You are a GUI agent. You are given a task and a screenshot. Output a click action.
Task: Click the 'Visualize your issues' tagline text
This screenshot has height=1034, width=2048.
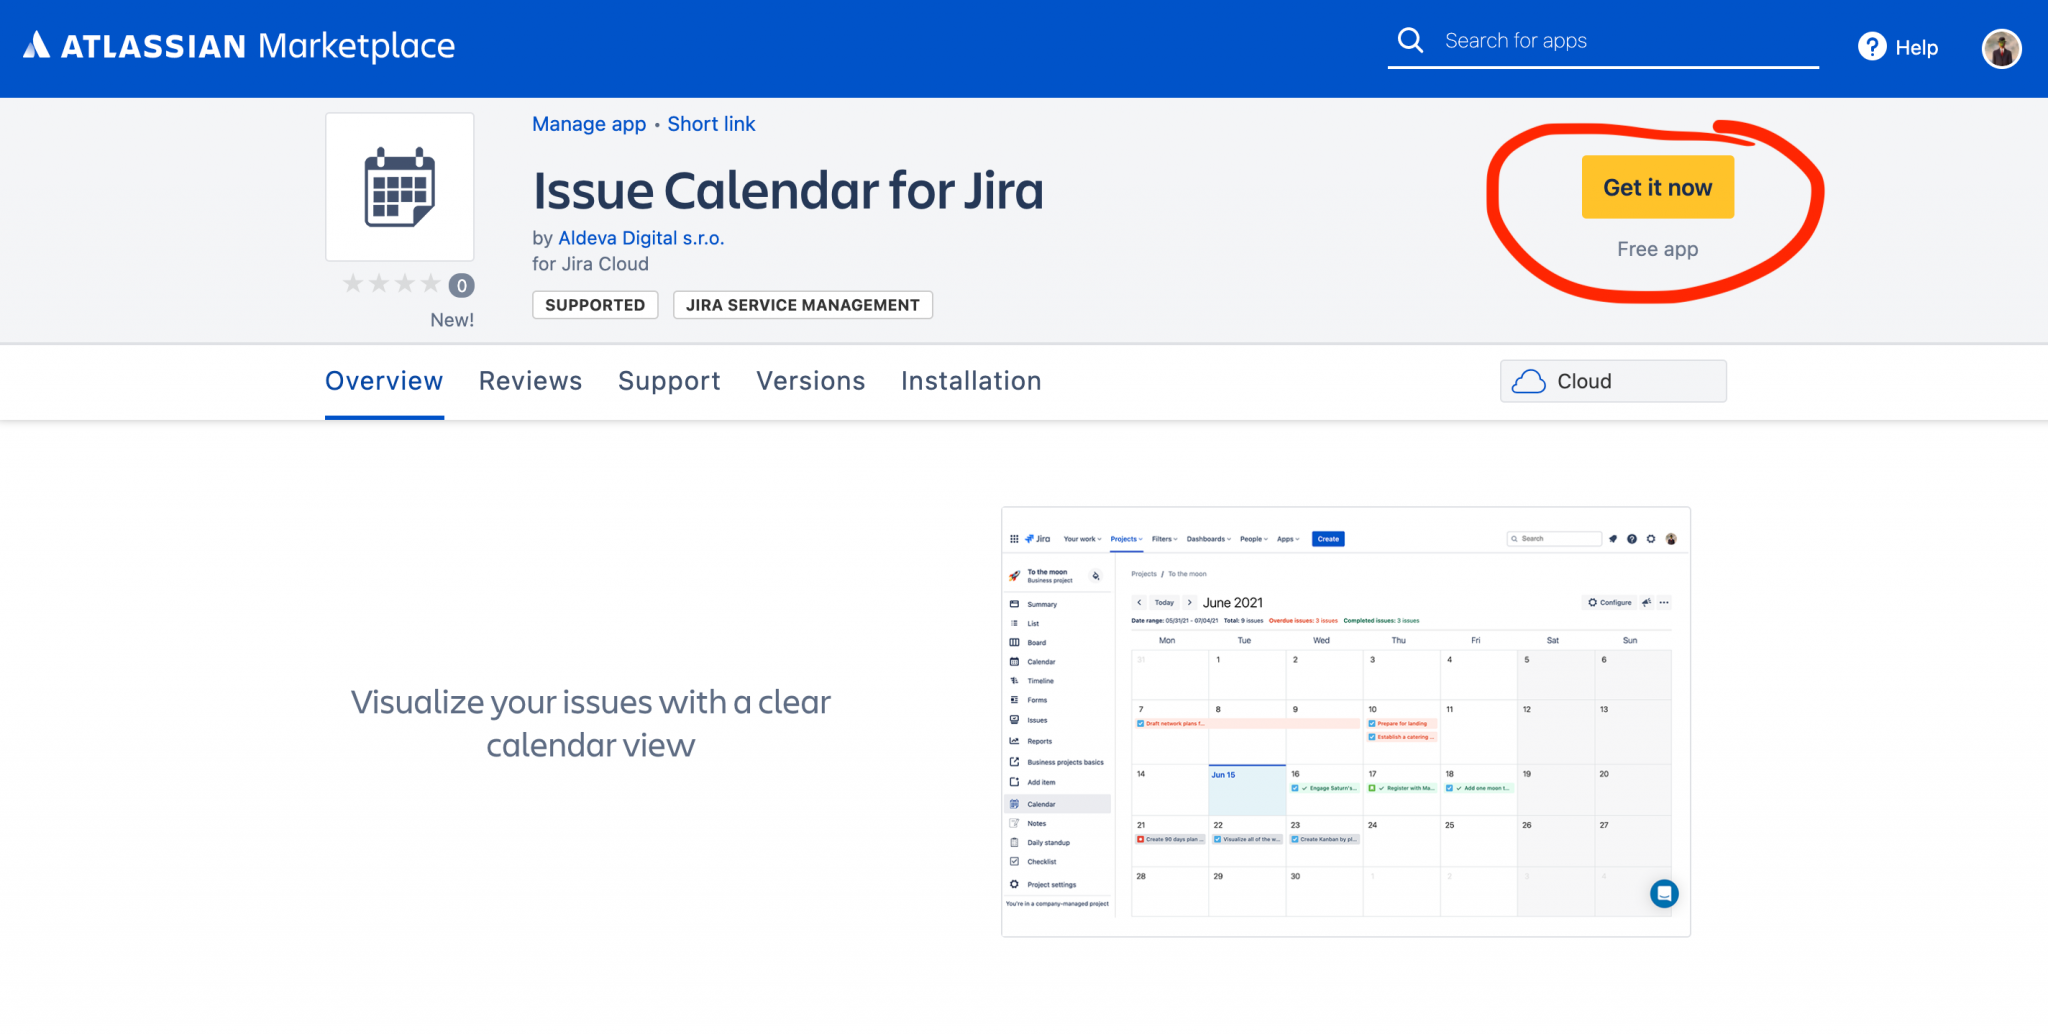590,723
